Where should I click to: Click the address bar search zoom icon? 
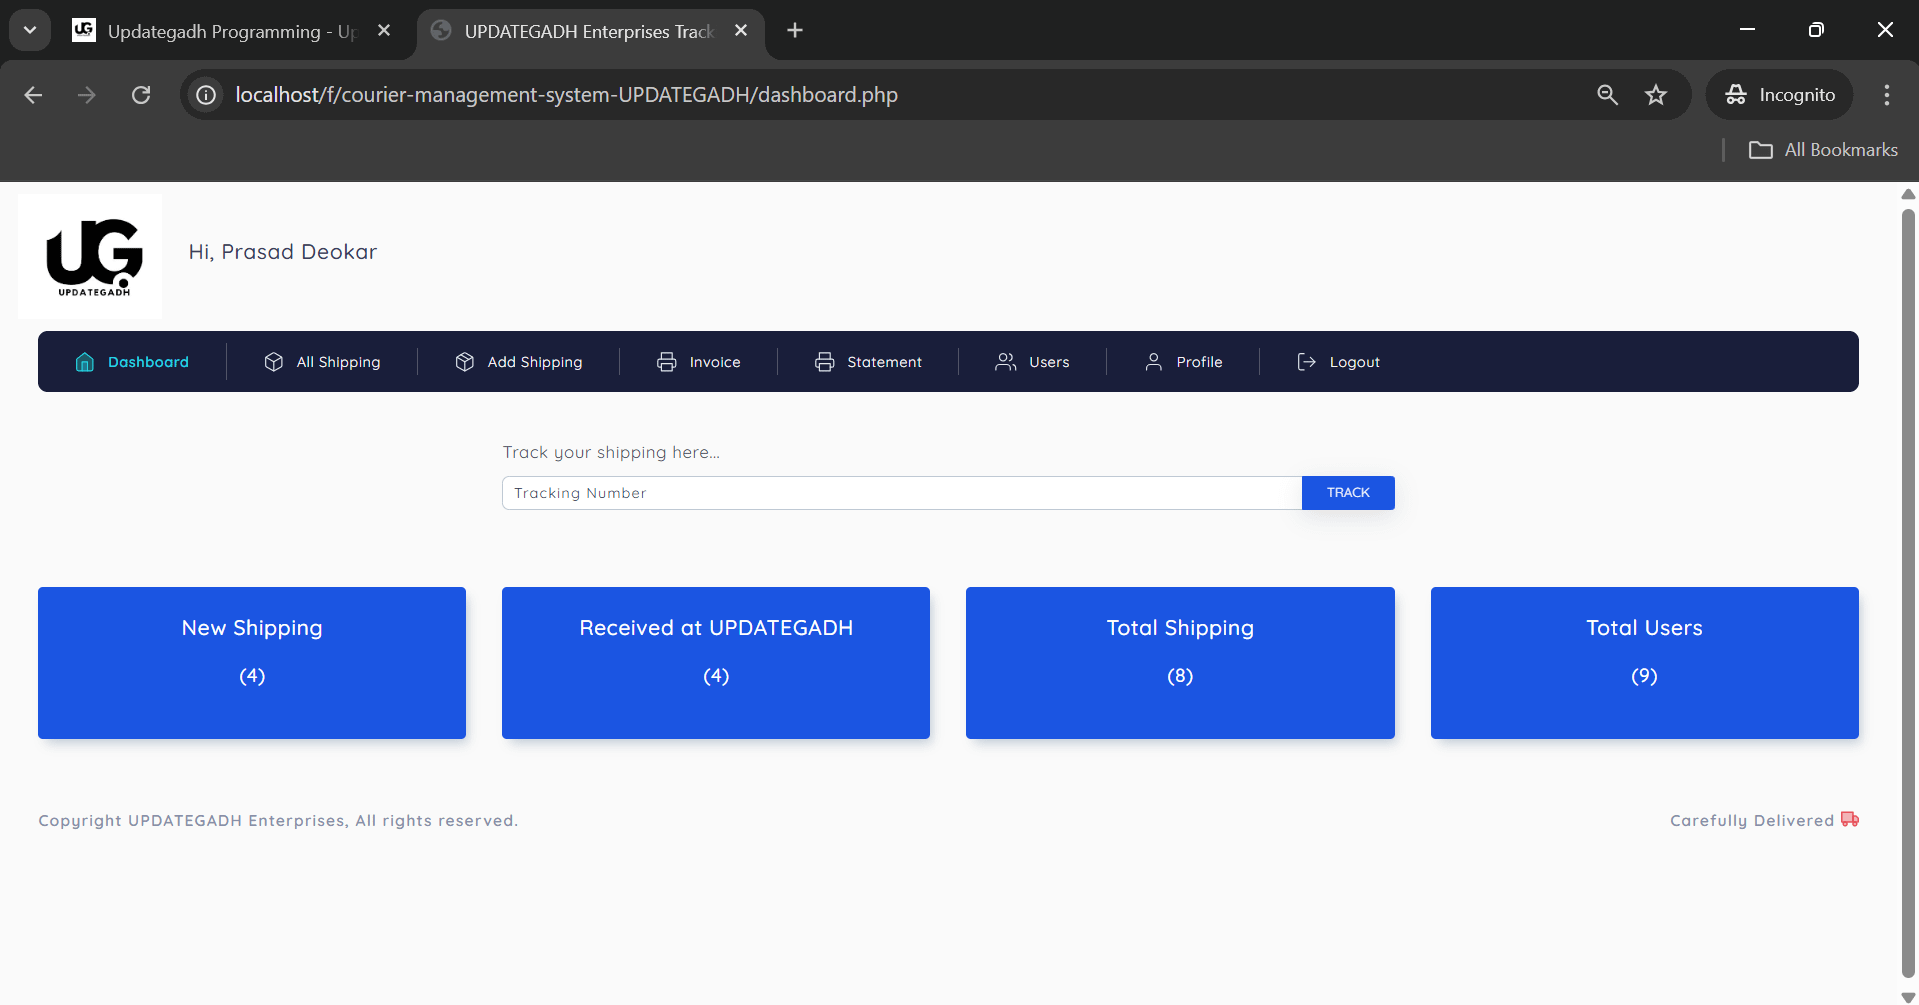pyautogui.click(x=1607, y=94)
